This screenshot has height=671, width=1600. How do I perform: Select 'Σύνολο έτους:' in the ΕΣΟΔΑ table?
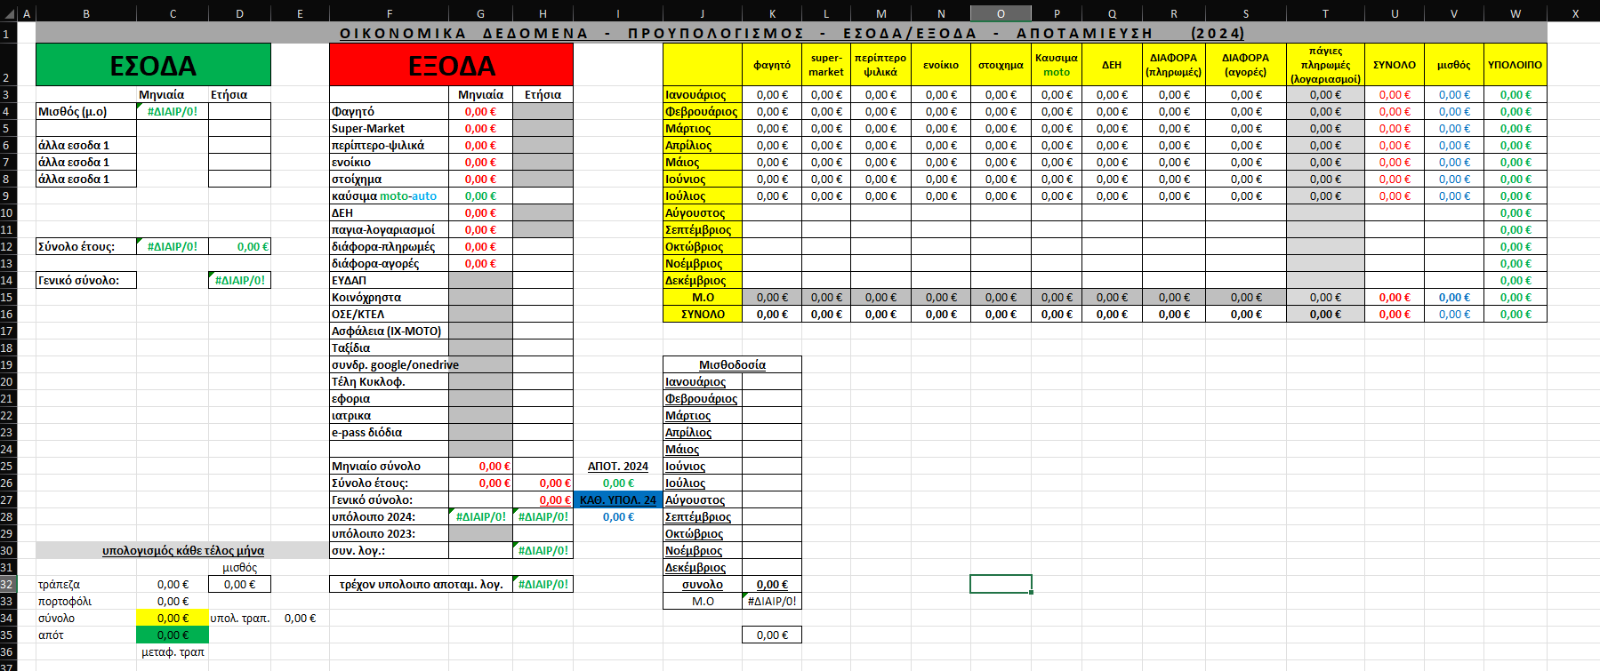[x=86, y=246]
